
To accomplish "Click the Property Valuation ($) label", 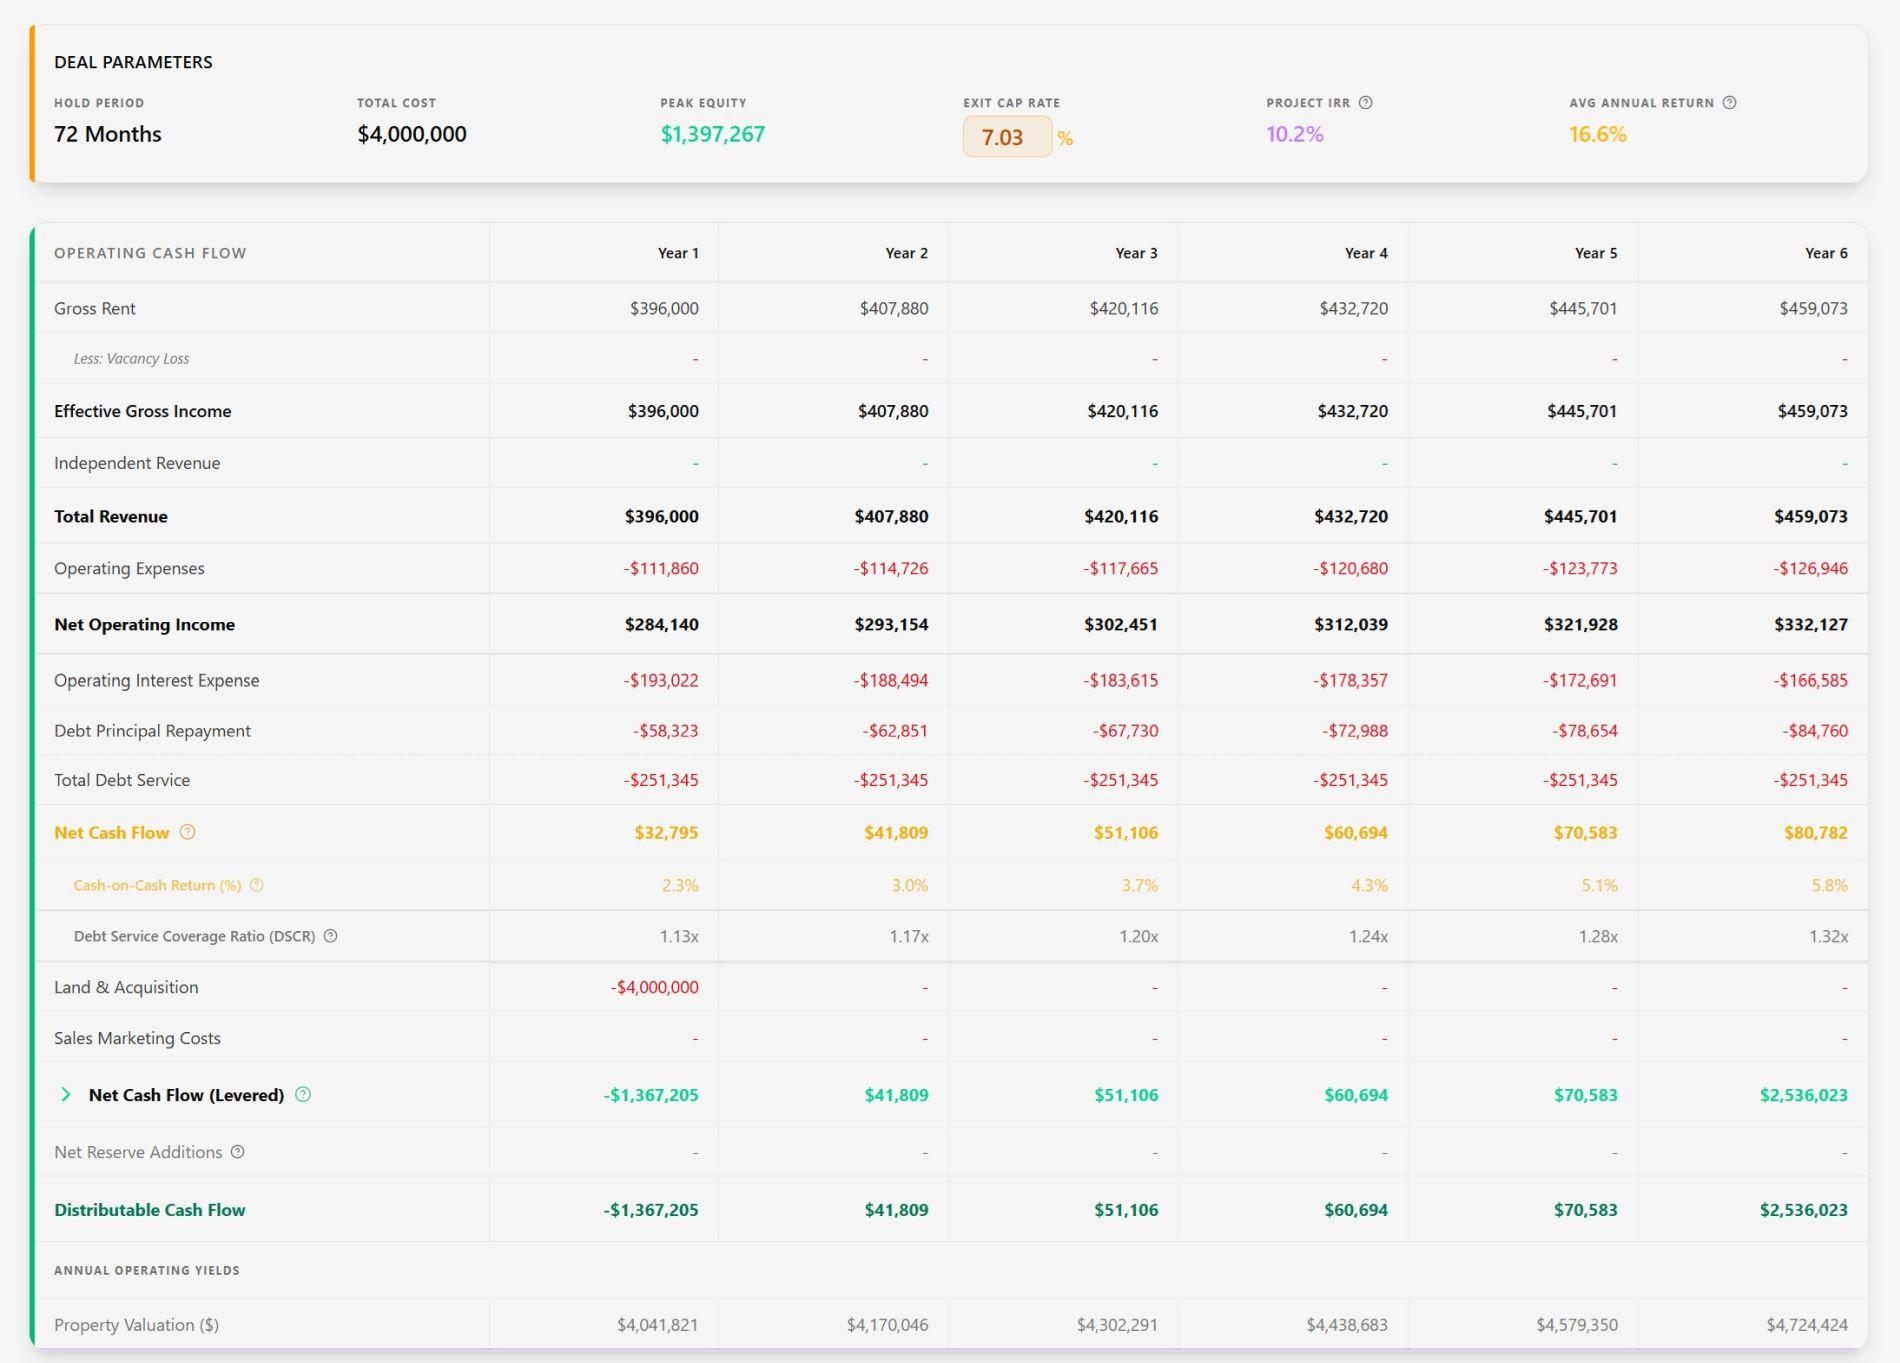I will coord(136,1325).
